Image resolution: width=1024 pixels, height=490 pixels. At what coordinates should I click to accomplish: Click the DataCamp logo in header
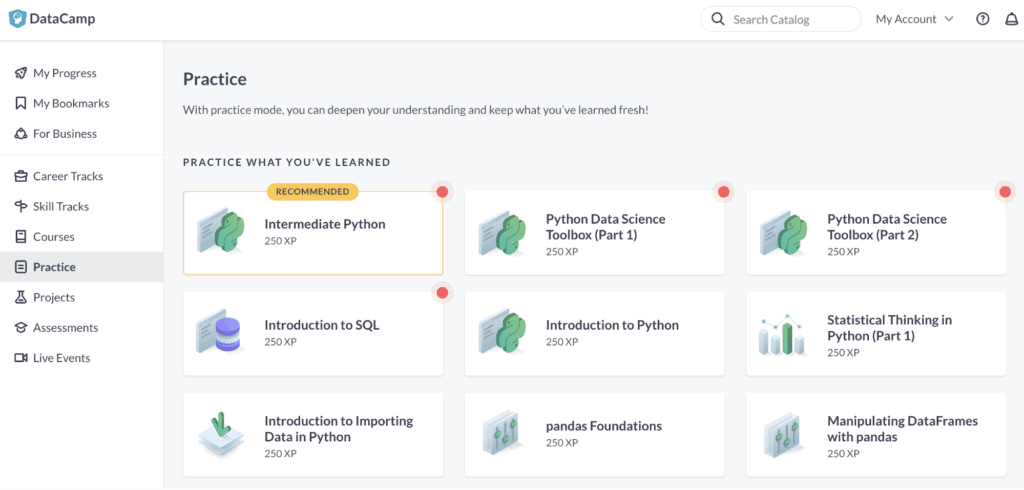click(x=53, y=19)
